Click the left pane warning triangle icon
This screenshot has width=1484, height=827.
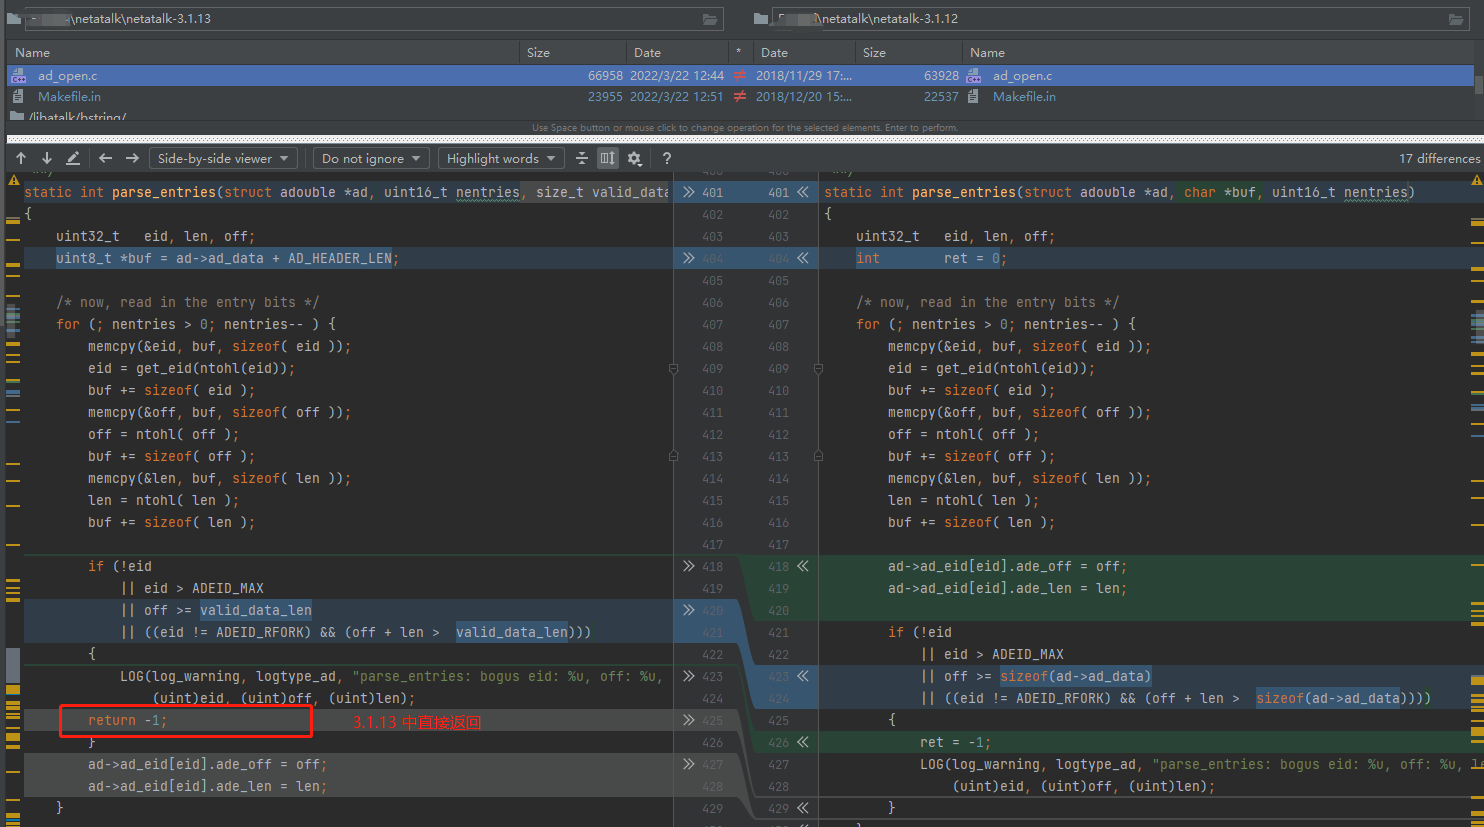click(x=13, y=181)
